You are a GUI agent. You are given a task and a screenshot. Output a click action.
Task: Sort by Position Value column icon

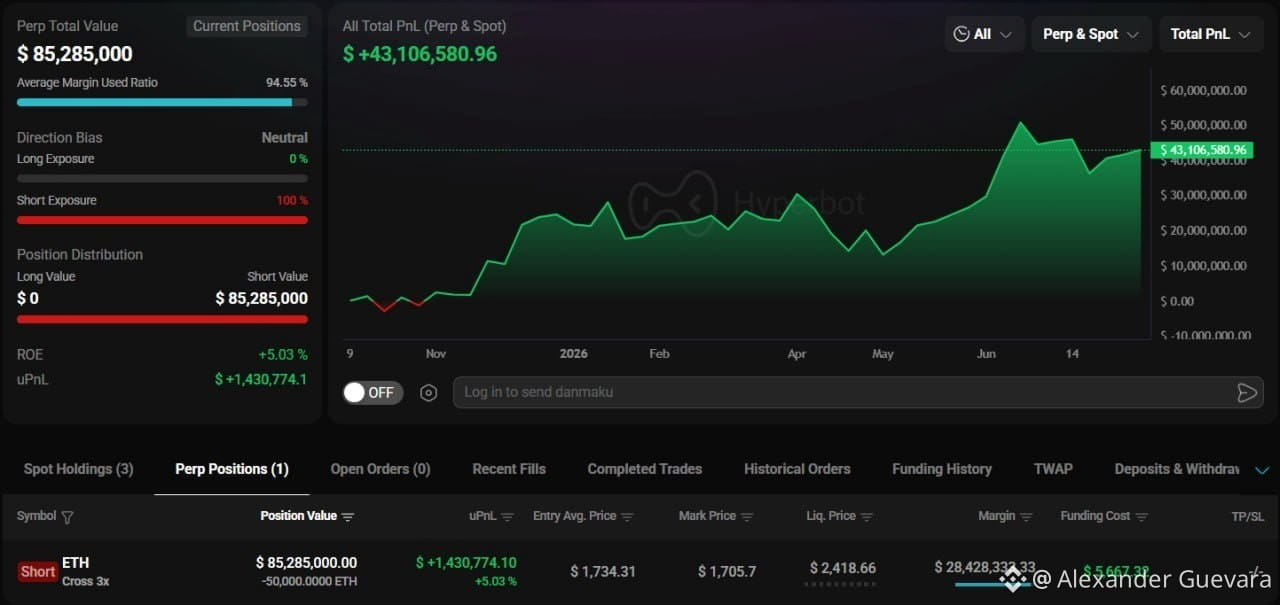[x=348, y=517]
